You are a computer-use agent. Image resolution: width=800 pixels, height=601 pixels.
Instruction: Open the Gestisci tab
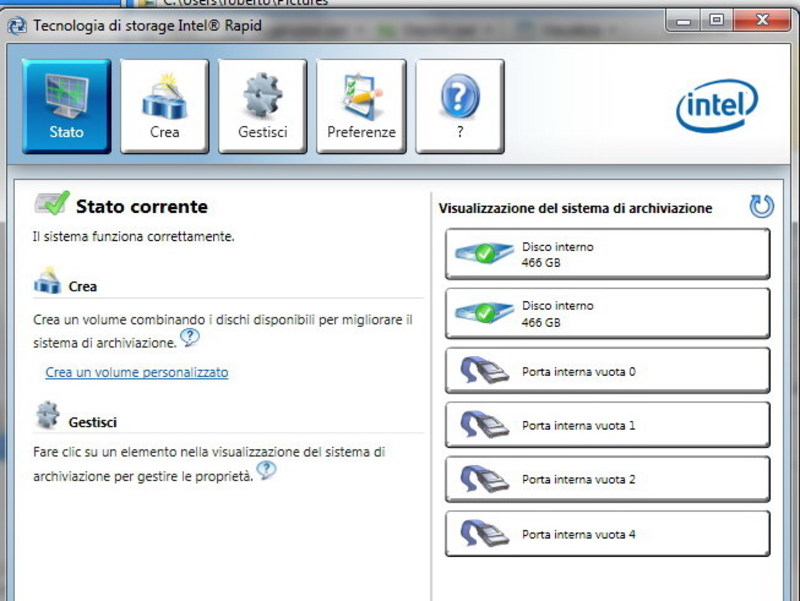coord(262,106)
